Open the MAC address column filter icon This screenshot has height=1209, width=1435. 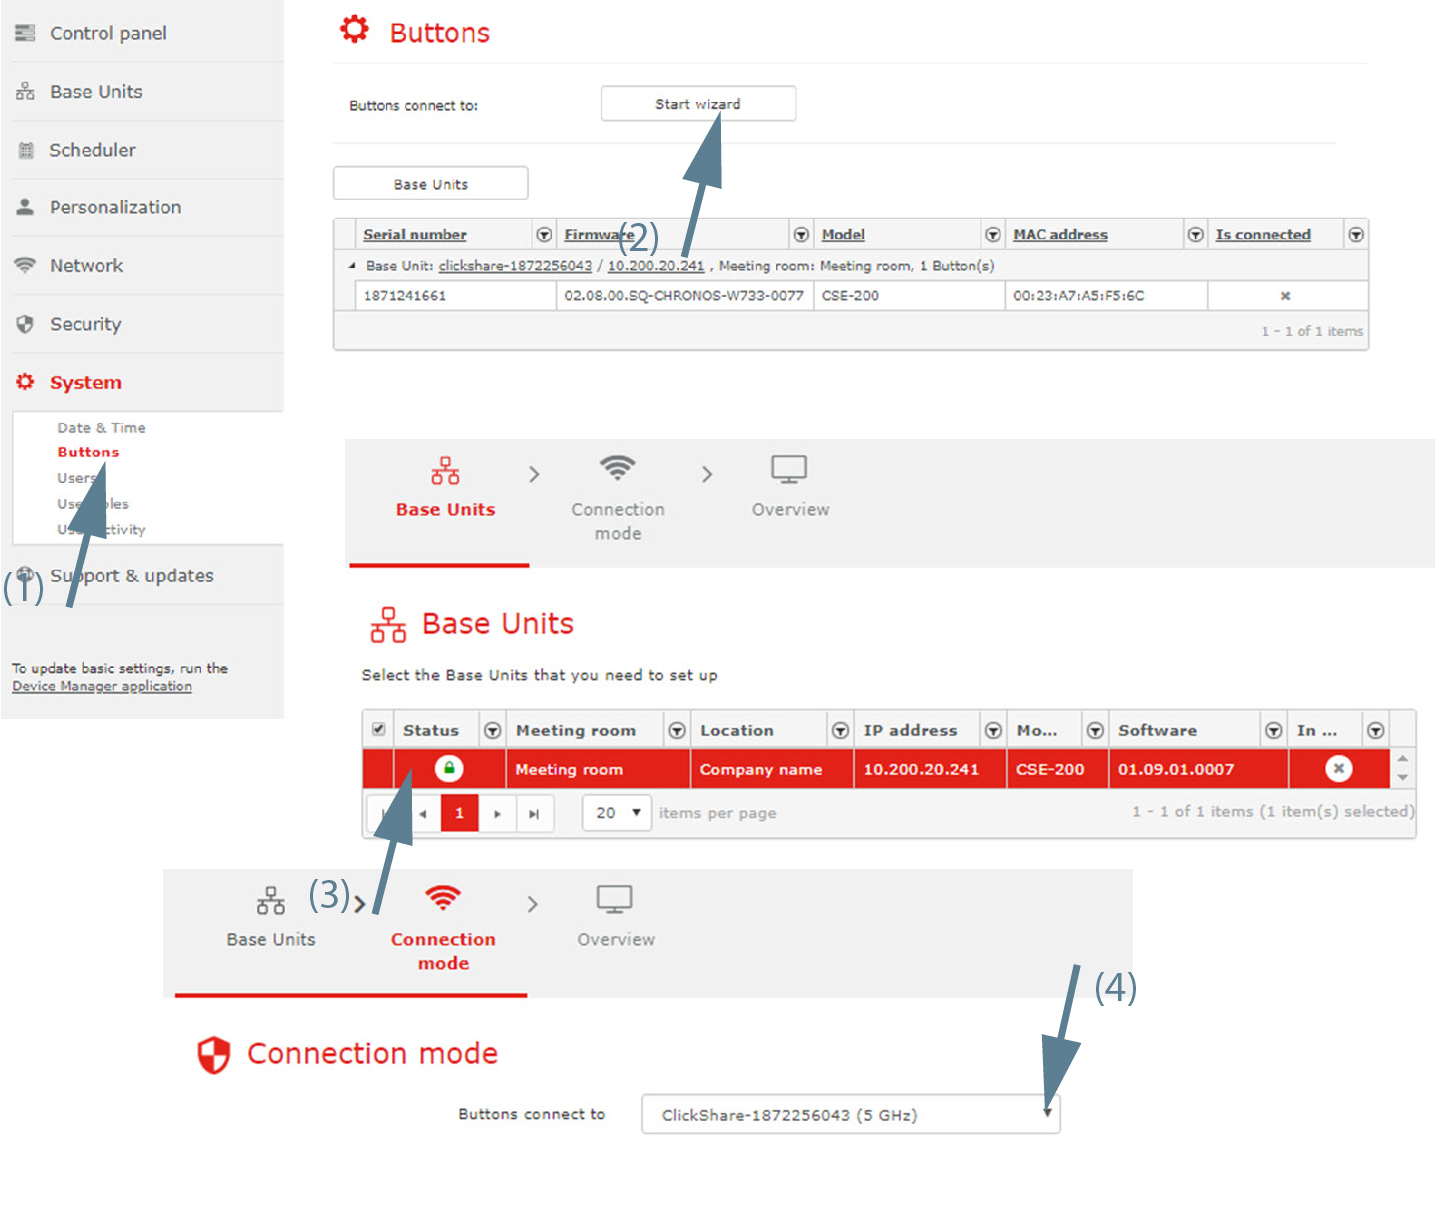(x=1195, y=234)
